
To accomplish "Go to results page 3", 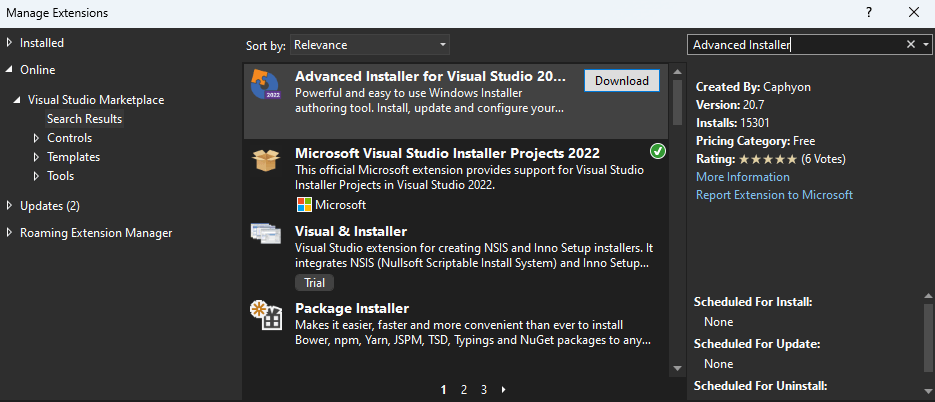I will click(x=484, y=389).
